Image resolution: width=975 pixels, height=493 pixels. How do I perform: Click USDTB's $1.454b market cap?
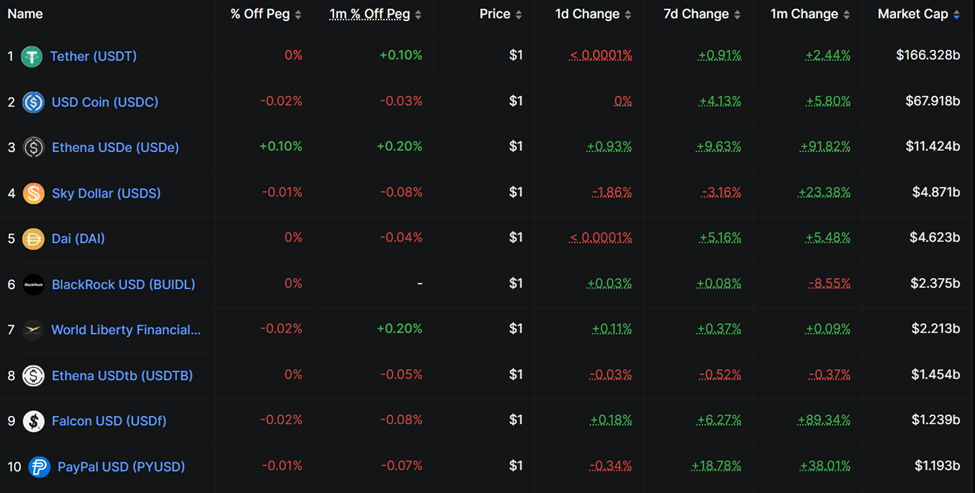936,374
